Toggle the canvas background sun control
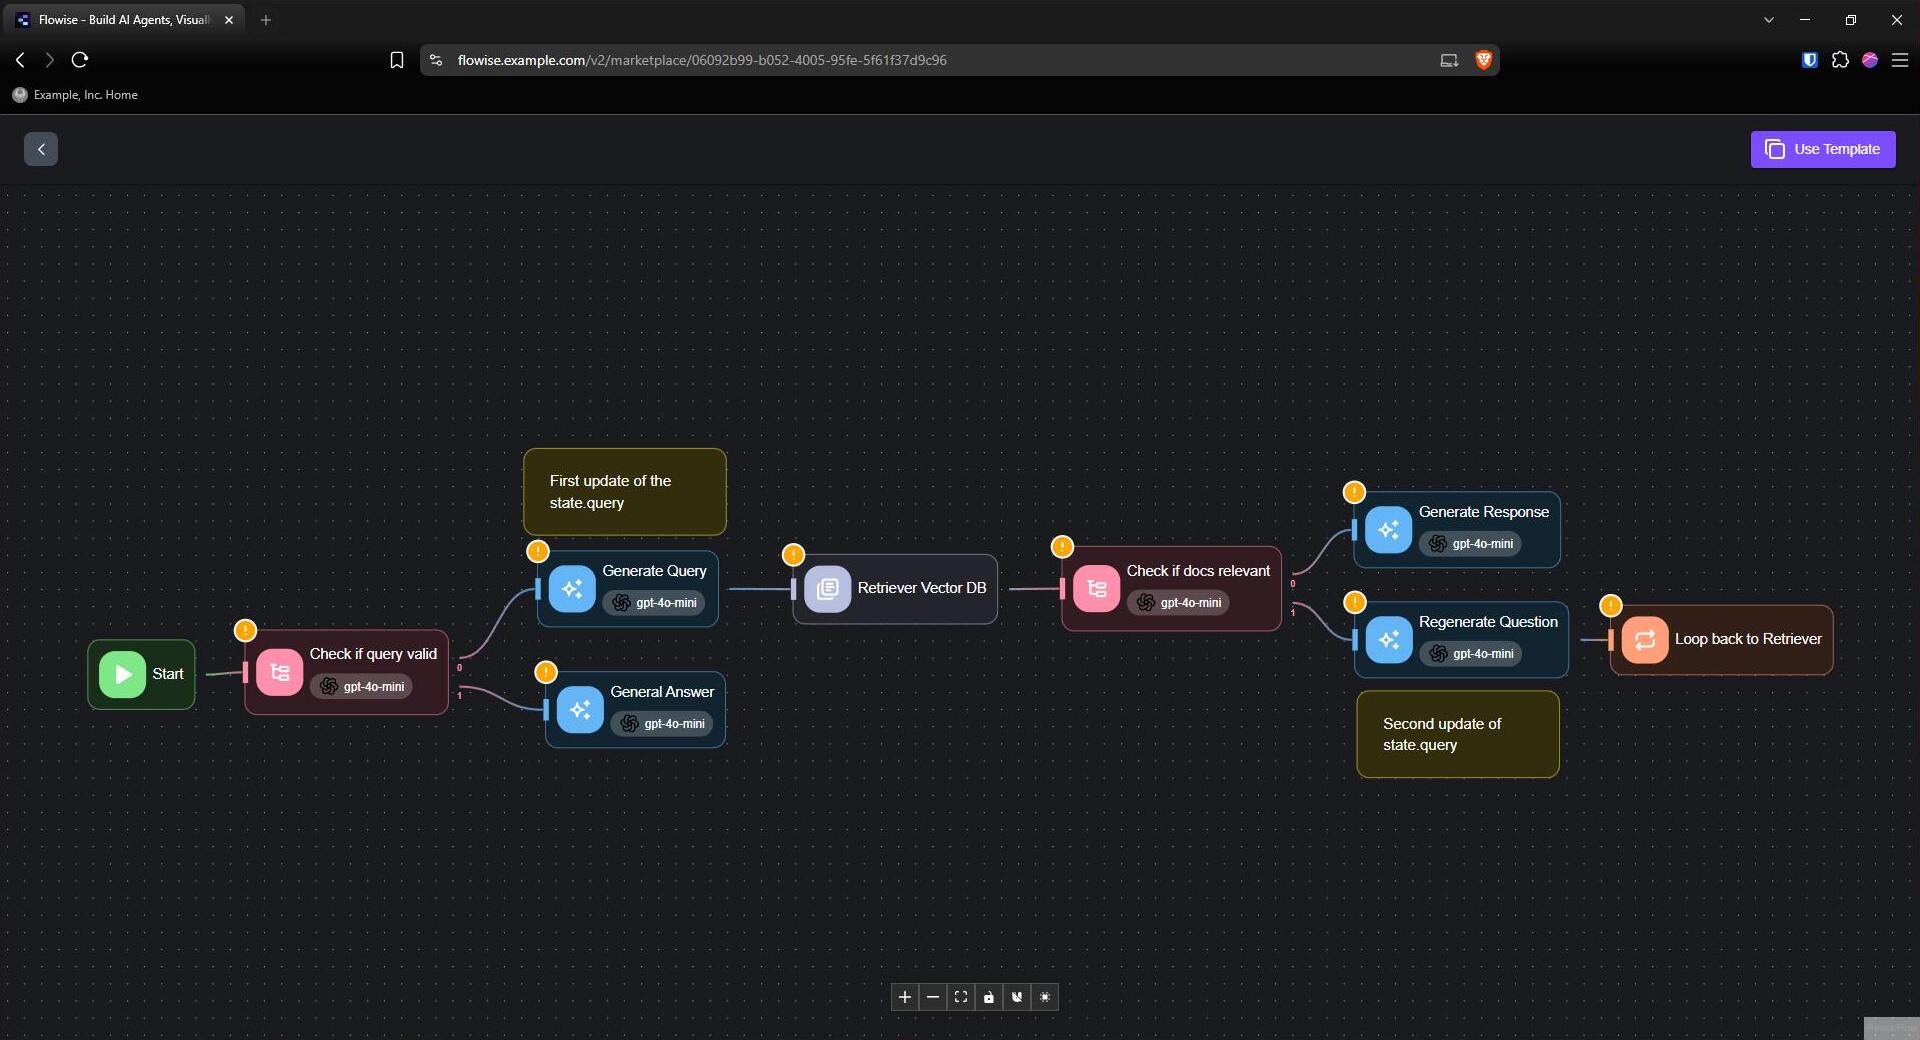 pos(1045,997)
